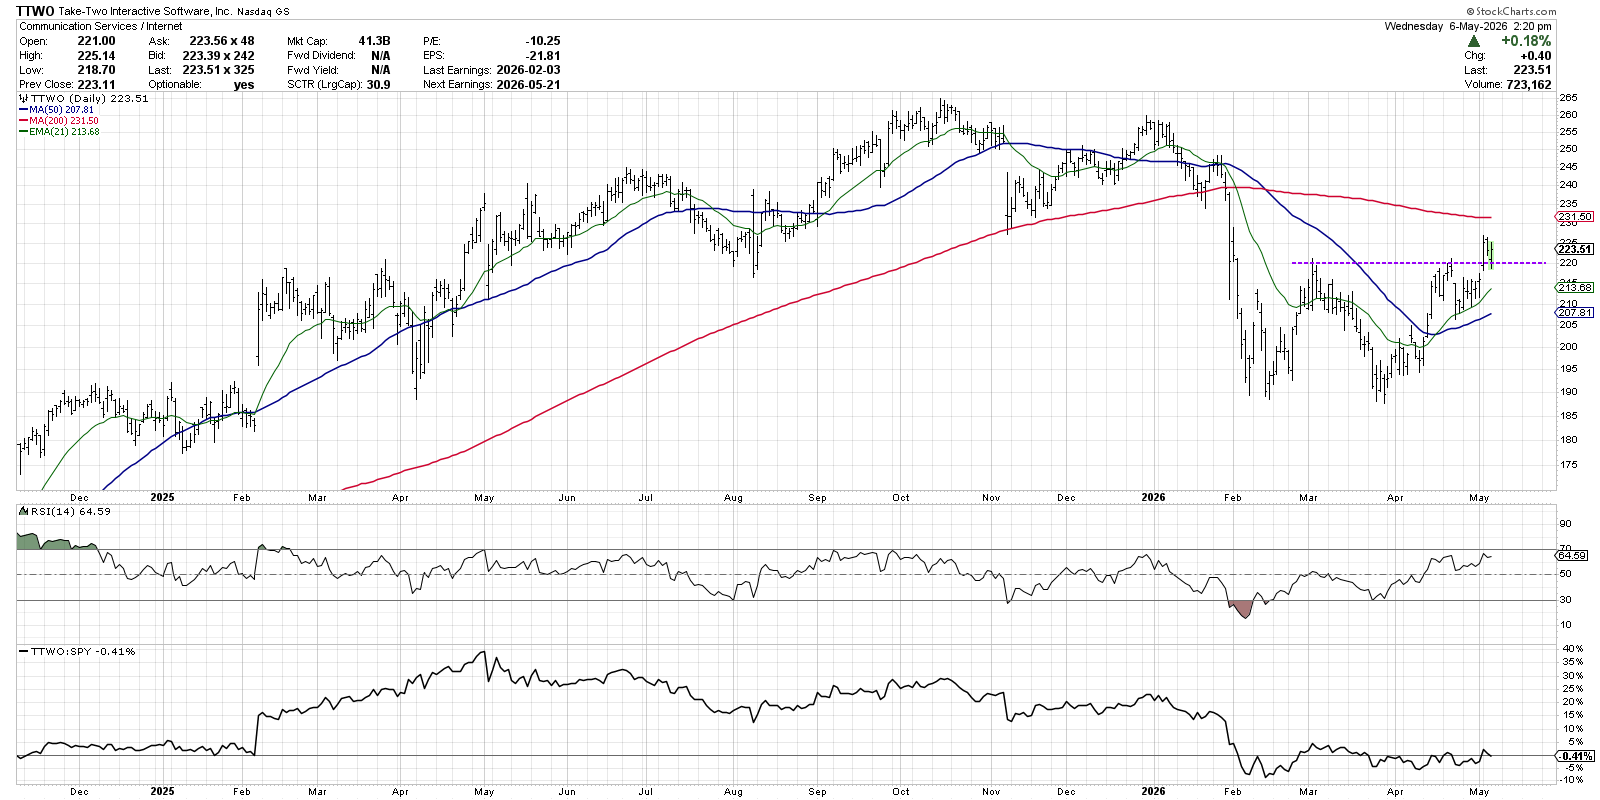Click the Prev Close value 223.11
The height and width of the screenshot is (800, 1600).
[96, 85]
